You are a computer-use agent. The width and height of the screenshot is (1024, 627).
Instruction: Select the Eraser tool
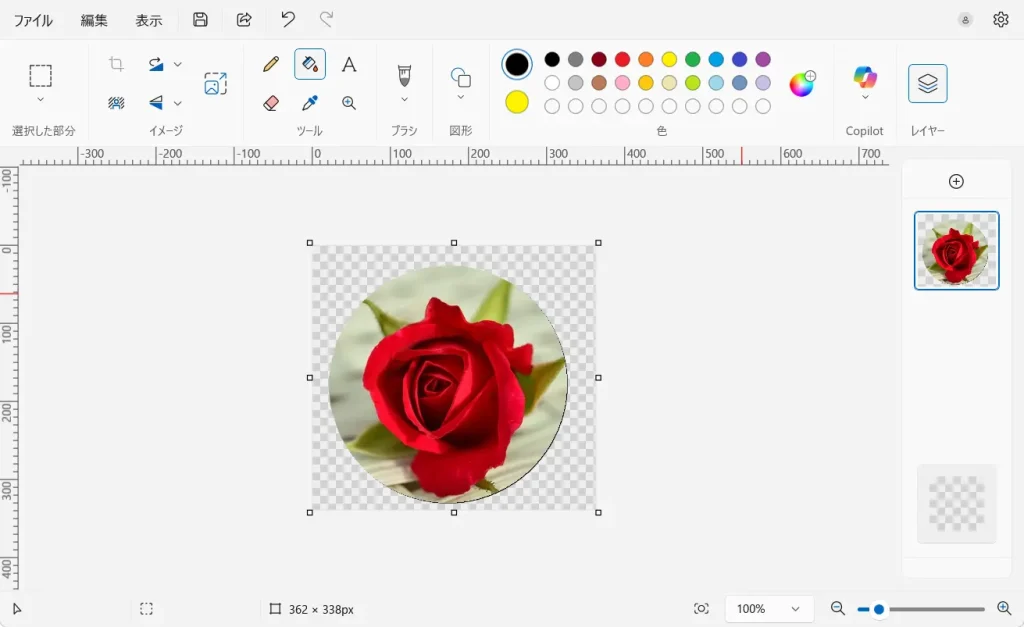(271, 103)
